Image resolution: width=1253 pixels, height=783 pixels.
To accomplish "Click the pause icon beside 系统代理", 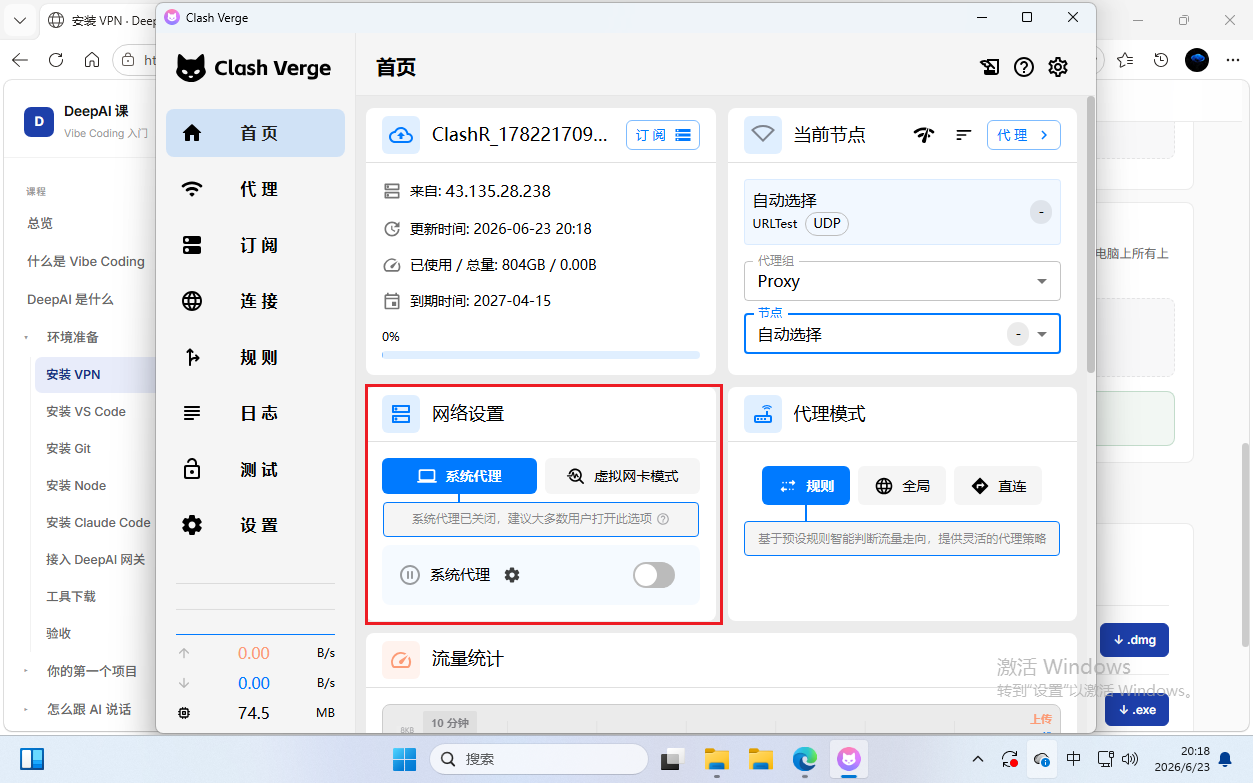I will pos(409,575).
